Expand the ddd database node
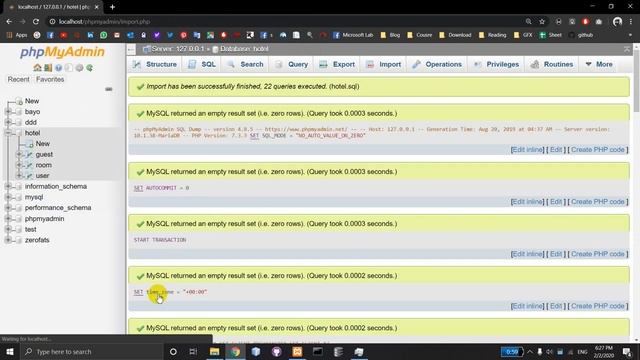Screen dimensions: 640x360 tap(8, 122)
